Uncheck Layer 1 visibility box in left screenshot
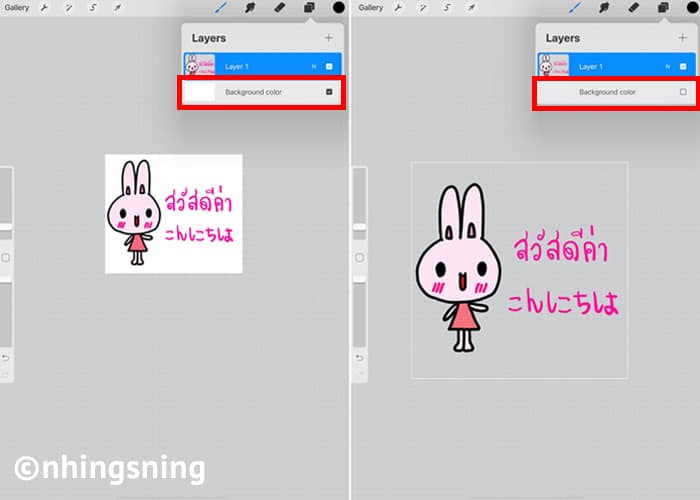 coord(329,67)
